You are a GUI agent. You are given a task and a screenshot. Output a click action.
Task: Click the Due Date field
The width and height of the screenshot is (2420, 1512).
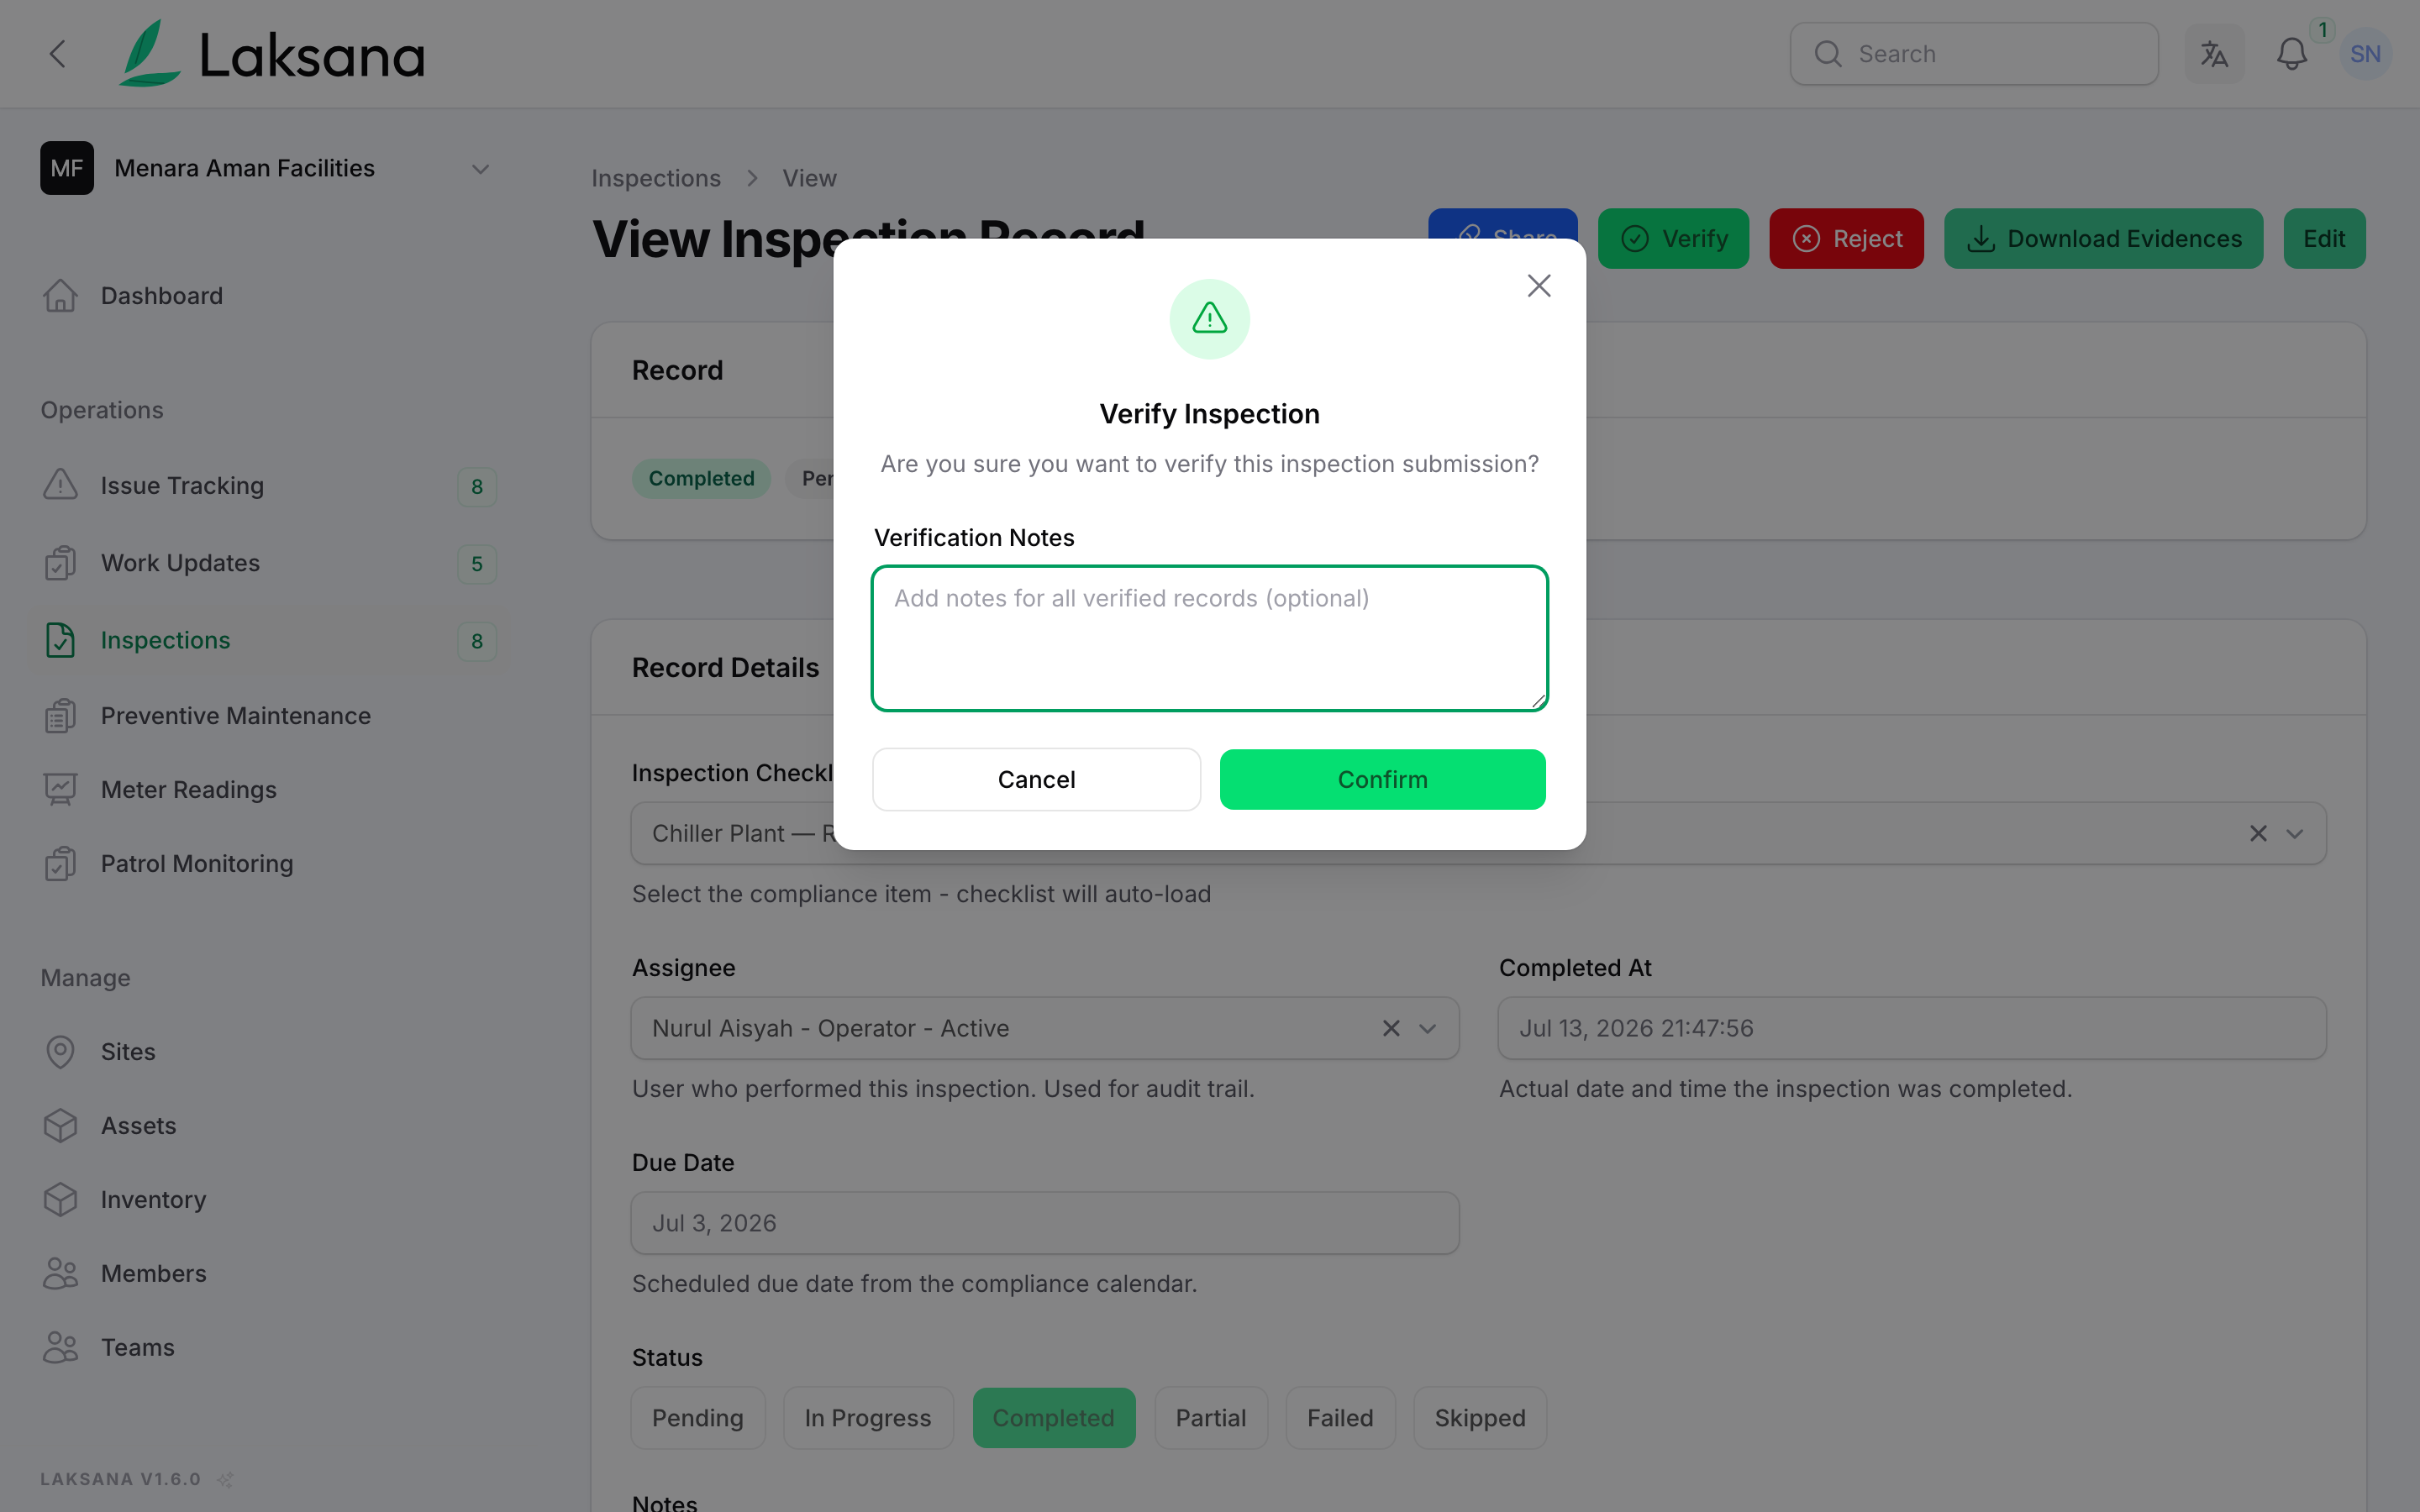pos(1045,1223)
